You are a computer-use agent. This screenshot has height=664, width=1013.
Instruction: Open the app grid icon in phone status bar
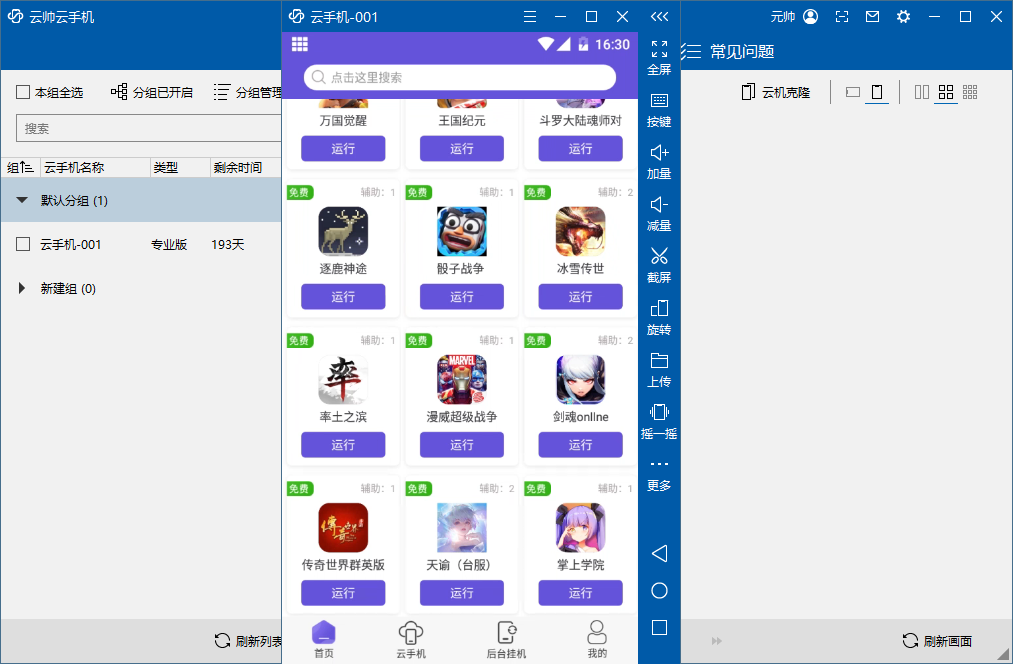(300, 44)
